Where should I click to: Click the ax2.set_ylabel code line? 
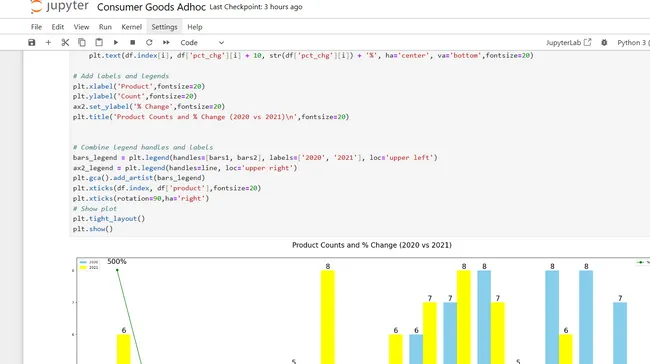tap(149, 107)
